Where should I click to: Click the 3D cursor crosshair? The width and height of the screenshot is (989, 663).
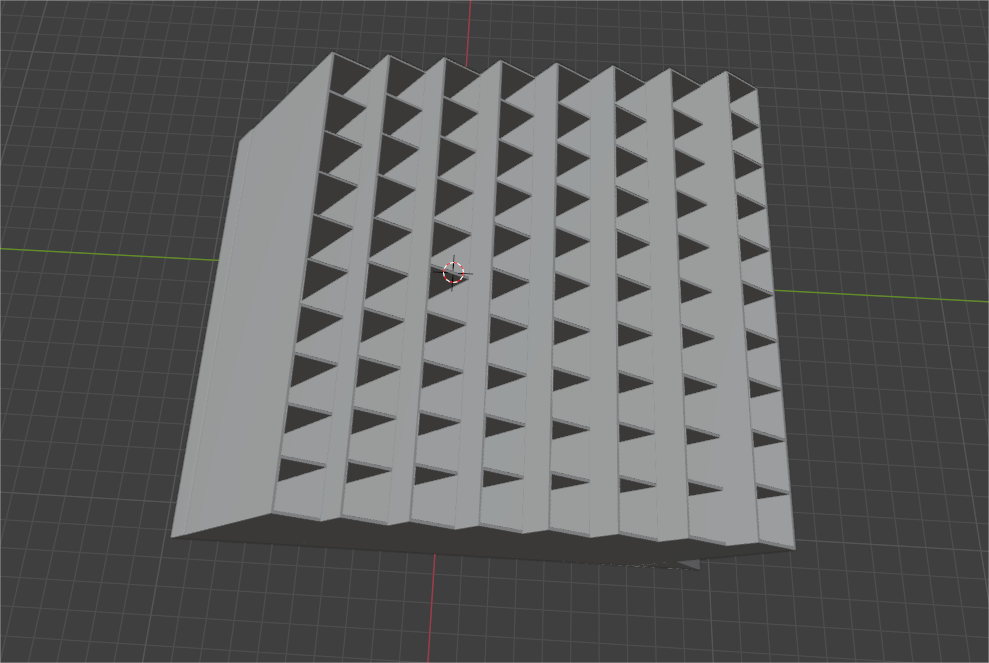[454, 271]
